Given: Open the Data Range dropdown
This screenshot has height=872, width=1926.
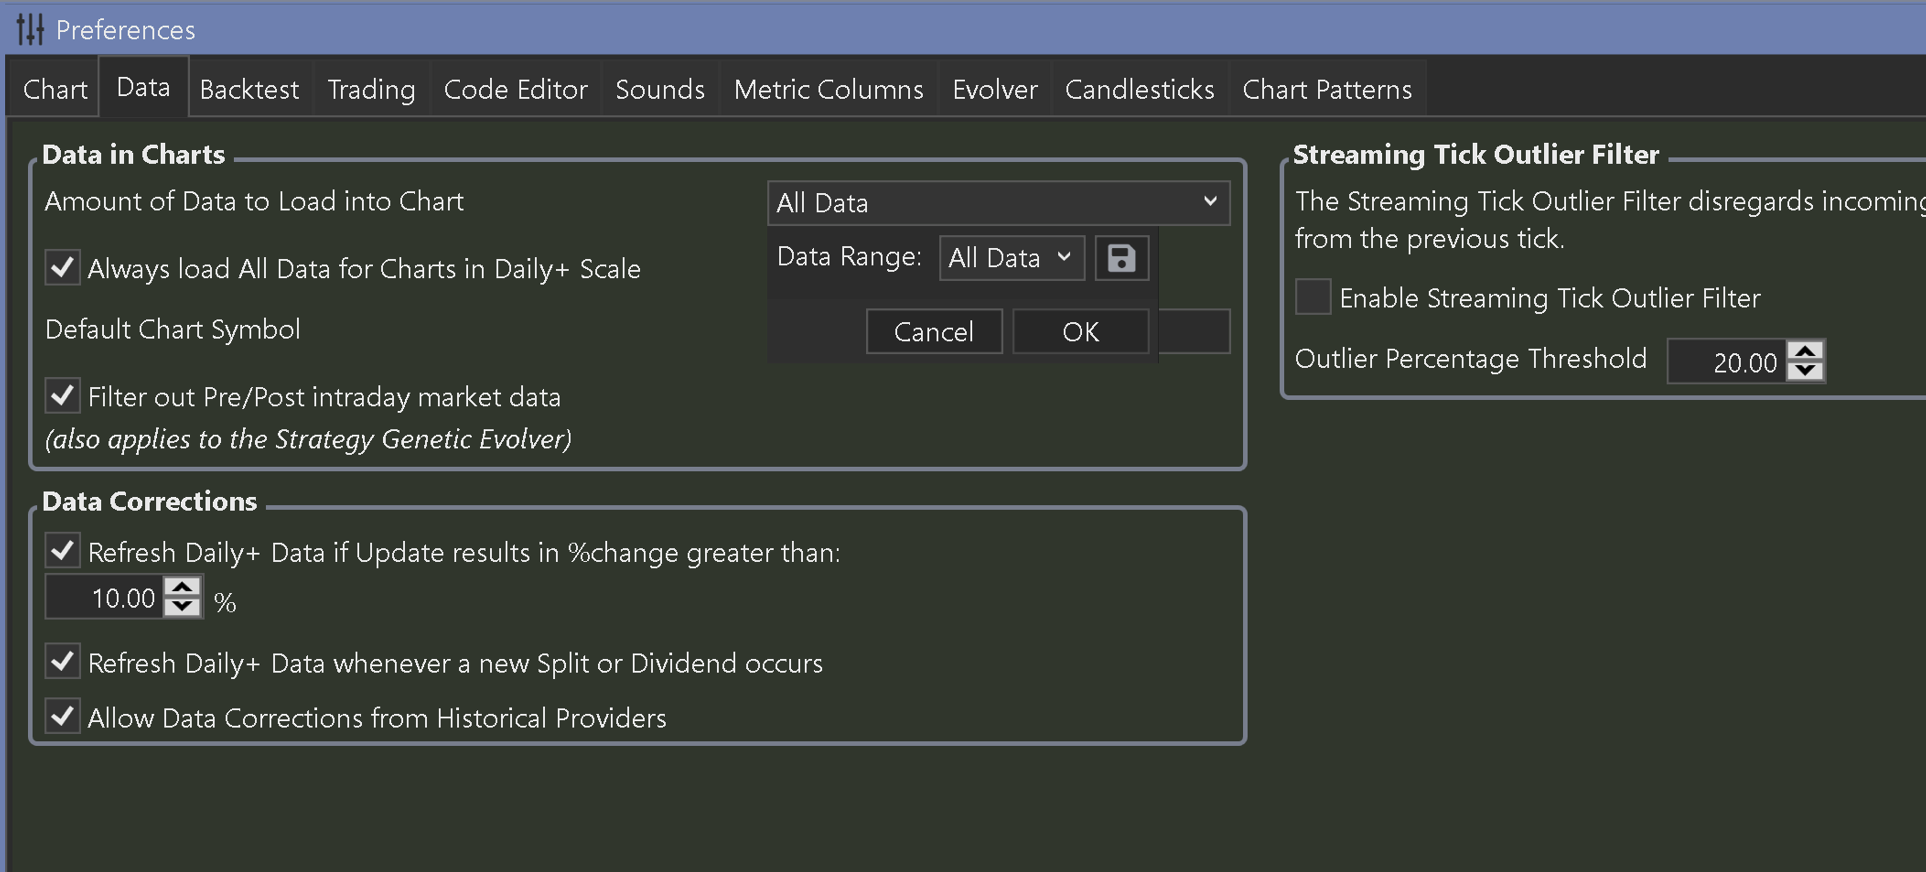Looking at the screenshot, I should pyautogui.click(x=1011, y=258).
